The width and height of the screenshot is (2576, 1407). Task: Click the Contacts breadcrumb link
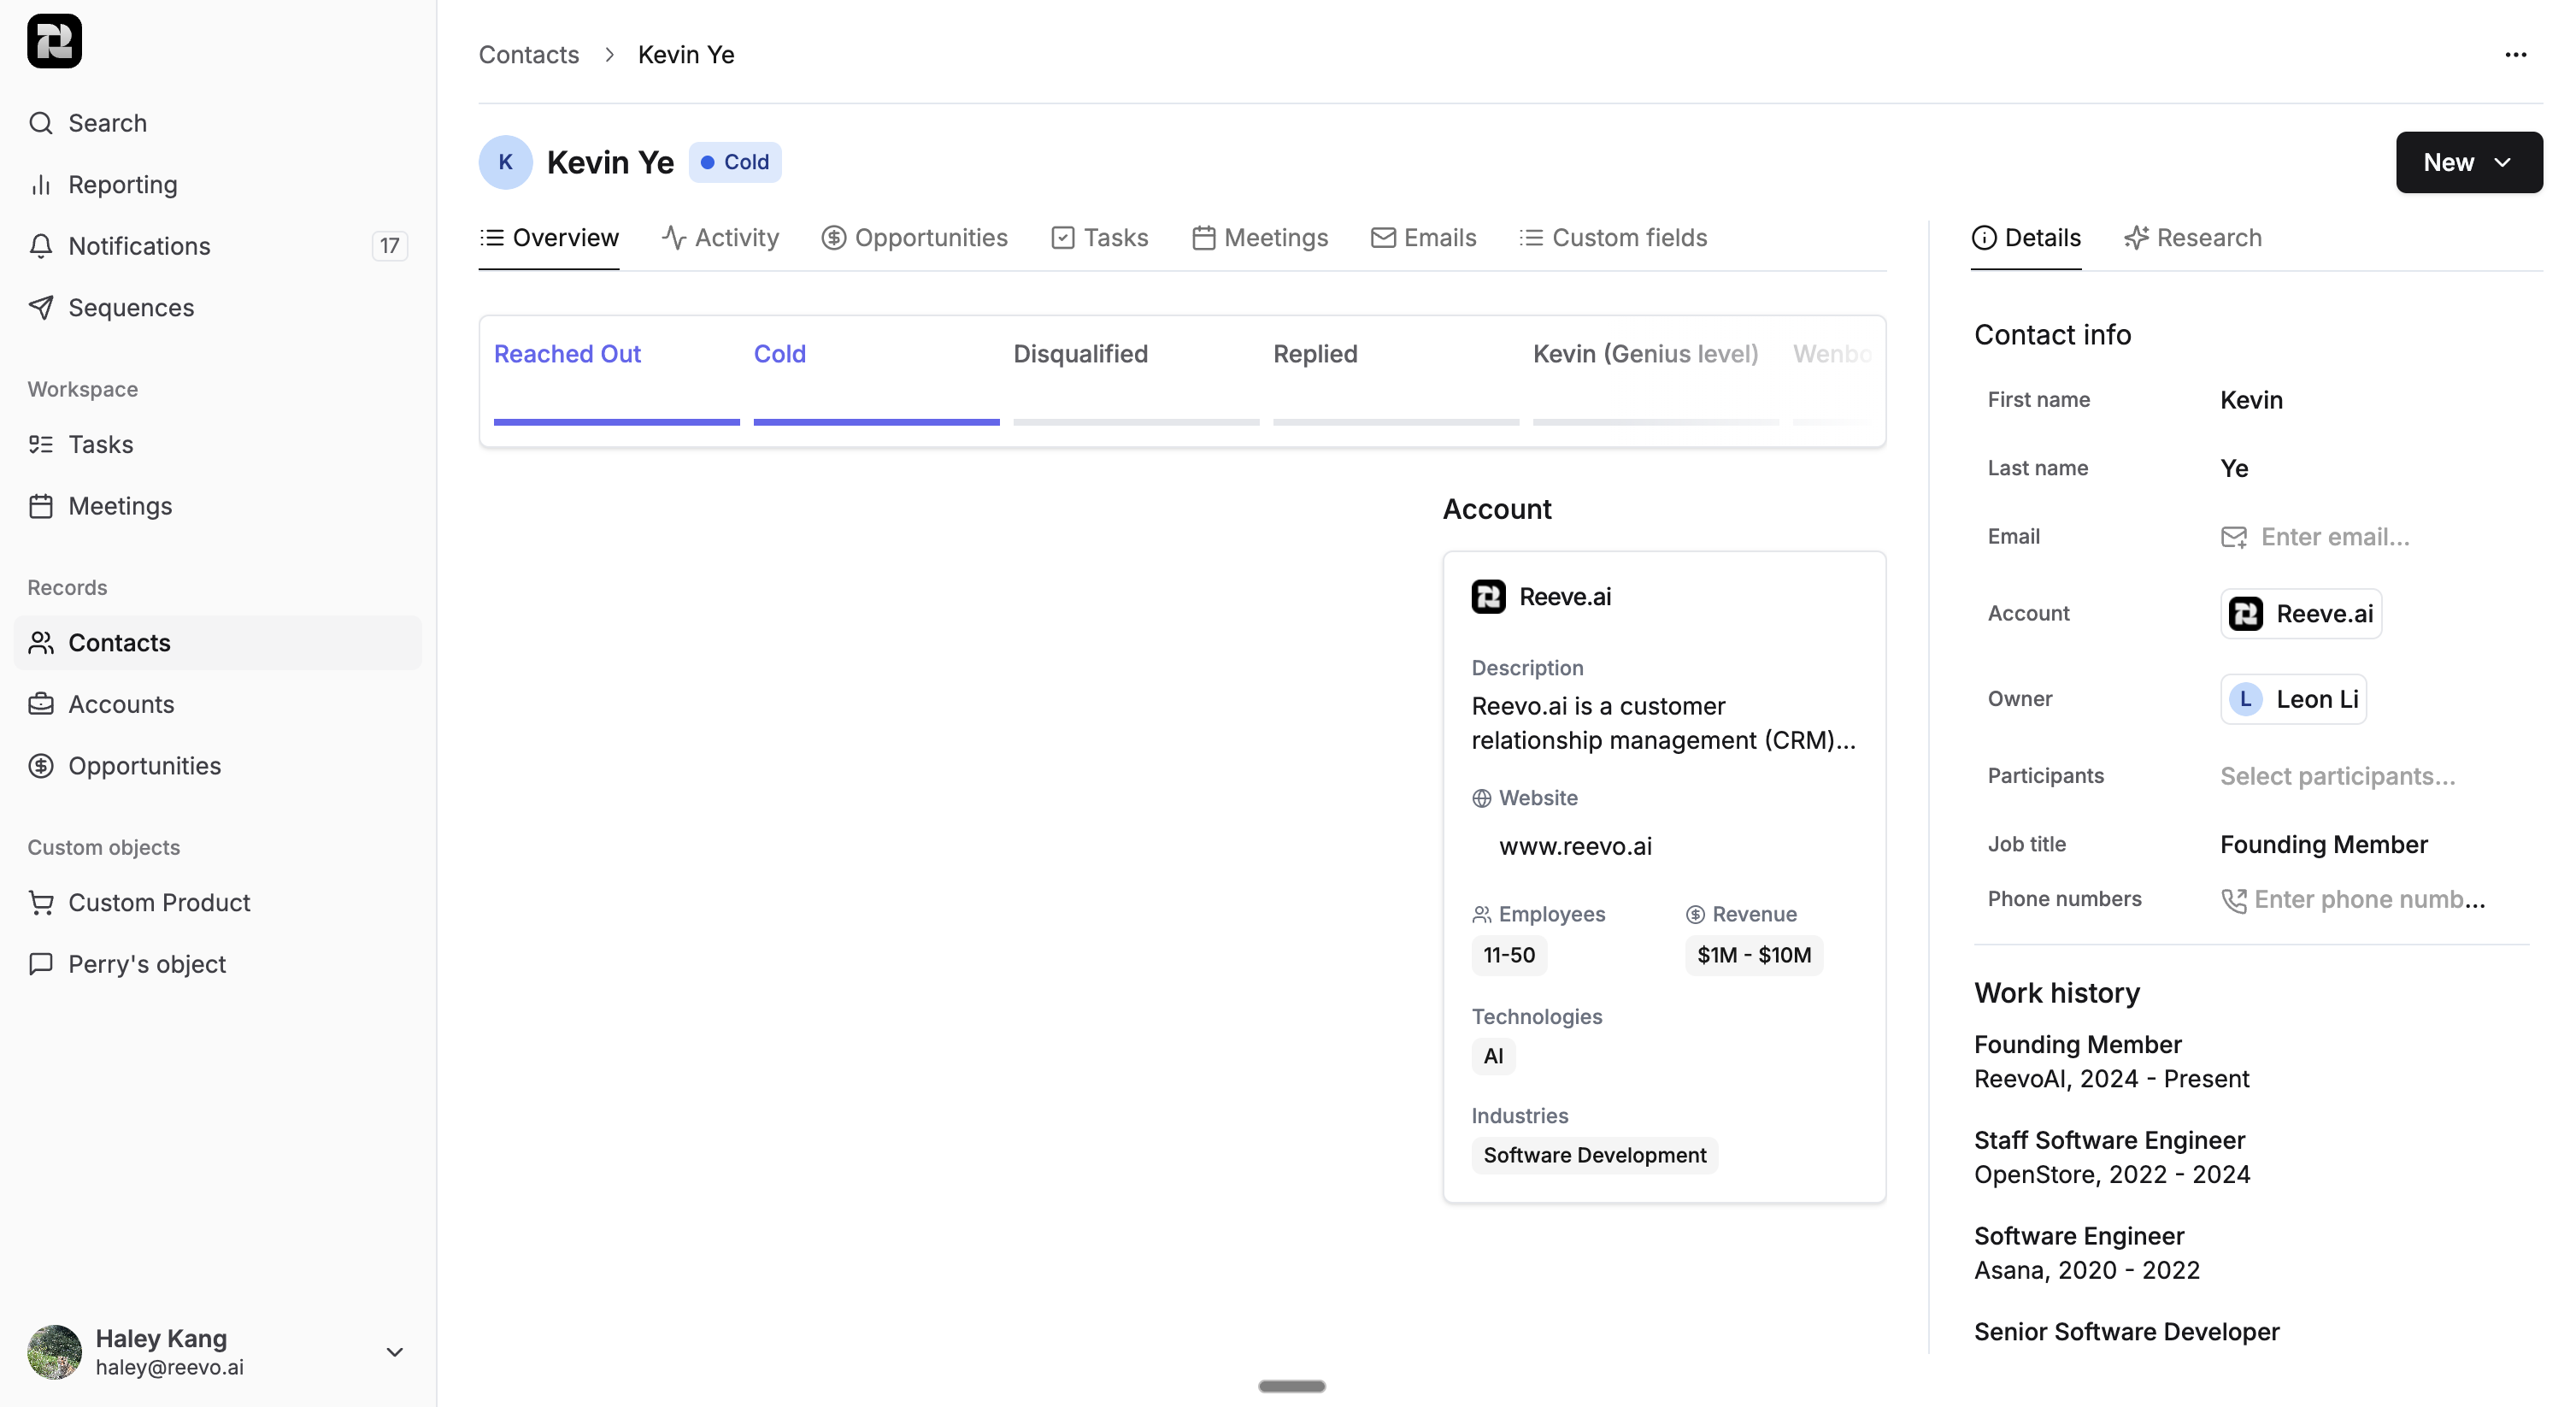point(528,55)
